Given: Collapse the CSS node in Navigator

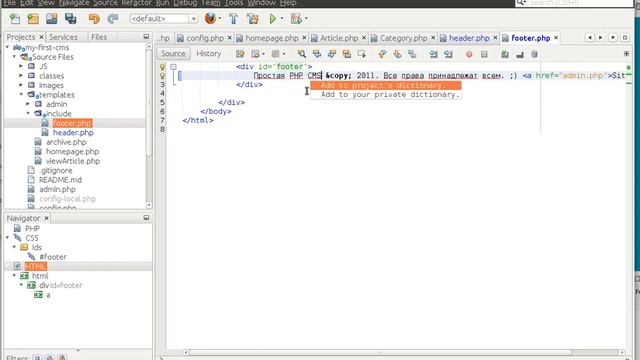Looking at the screenshot, I should click(7, 238).
